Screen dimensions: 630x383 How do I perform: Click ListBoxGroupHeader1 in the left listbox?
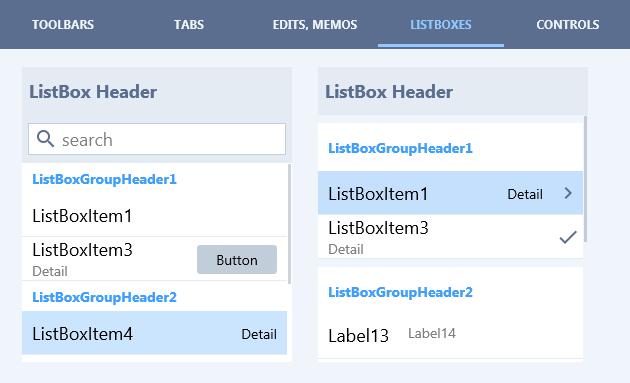pyautogui.click(x=104, y=179)
